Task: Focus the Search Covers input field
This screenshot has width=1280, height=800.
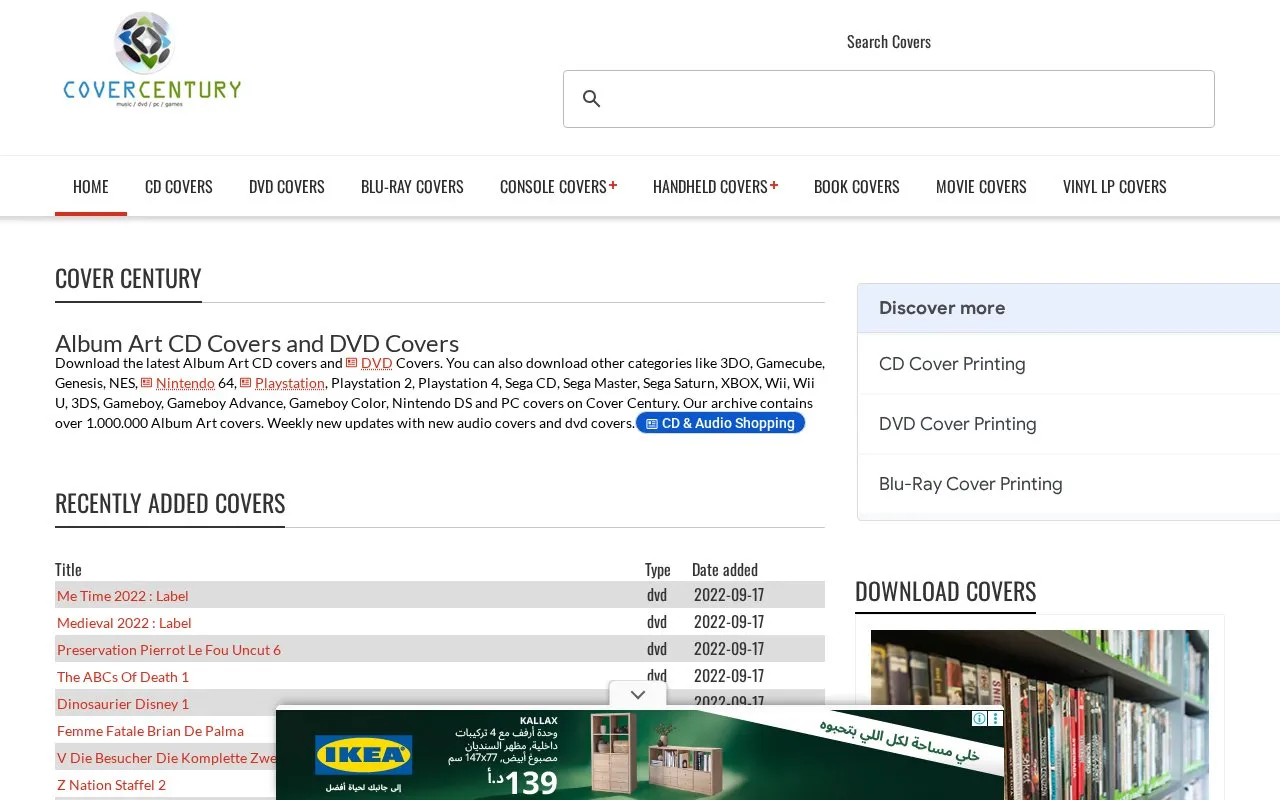Action: tap(888, 99)
